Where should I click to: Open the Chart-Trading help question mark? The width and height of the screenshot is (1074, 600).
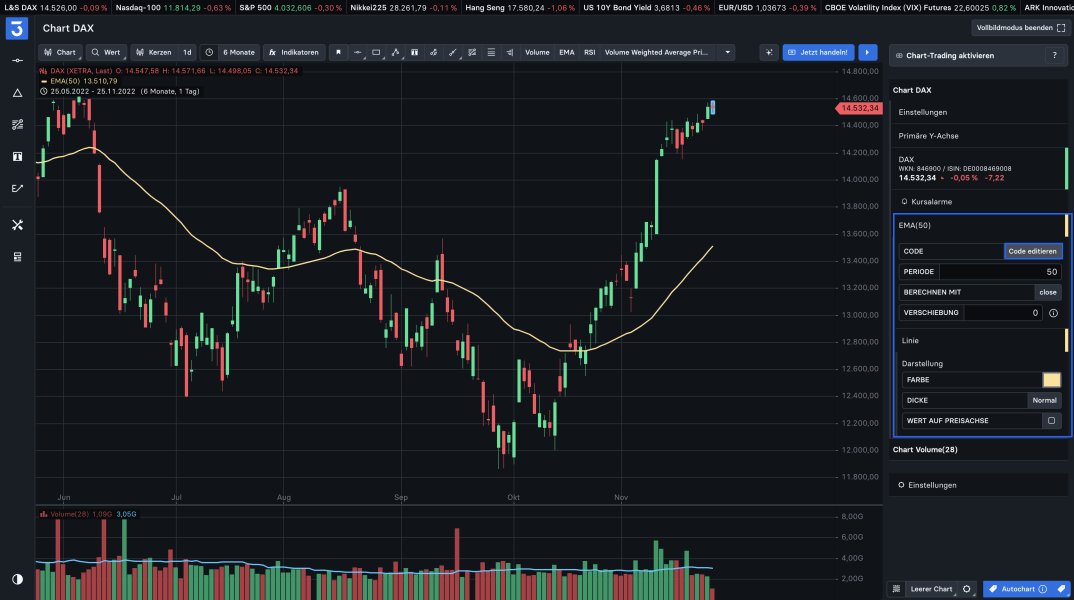point(1054,56)
